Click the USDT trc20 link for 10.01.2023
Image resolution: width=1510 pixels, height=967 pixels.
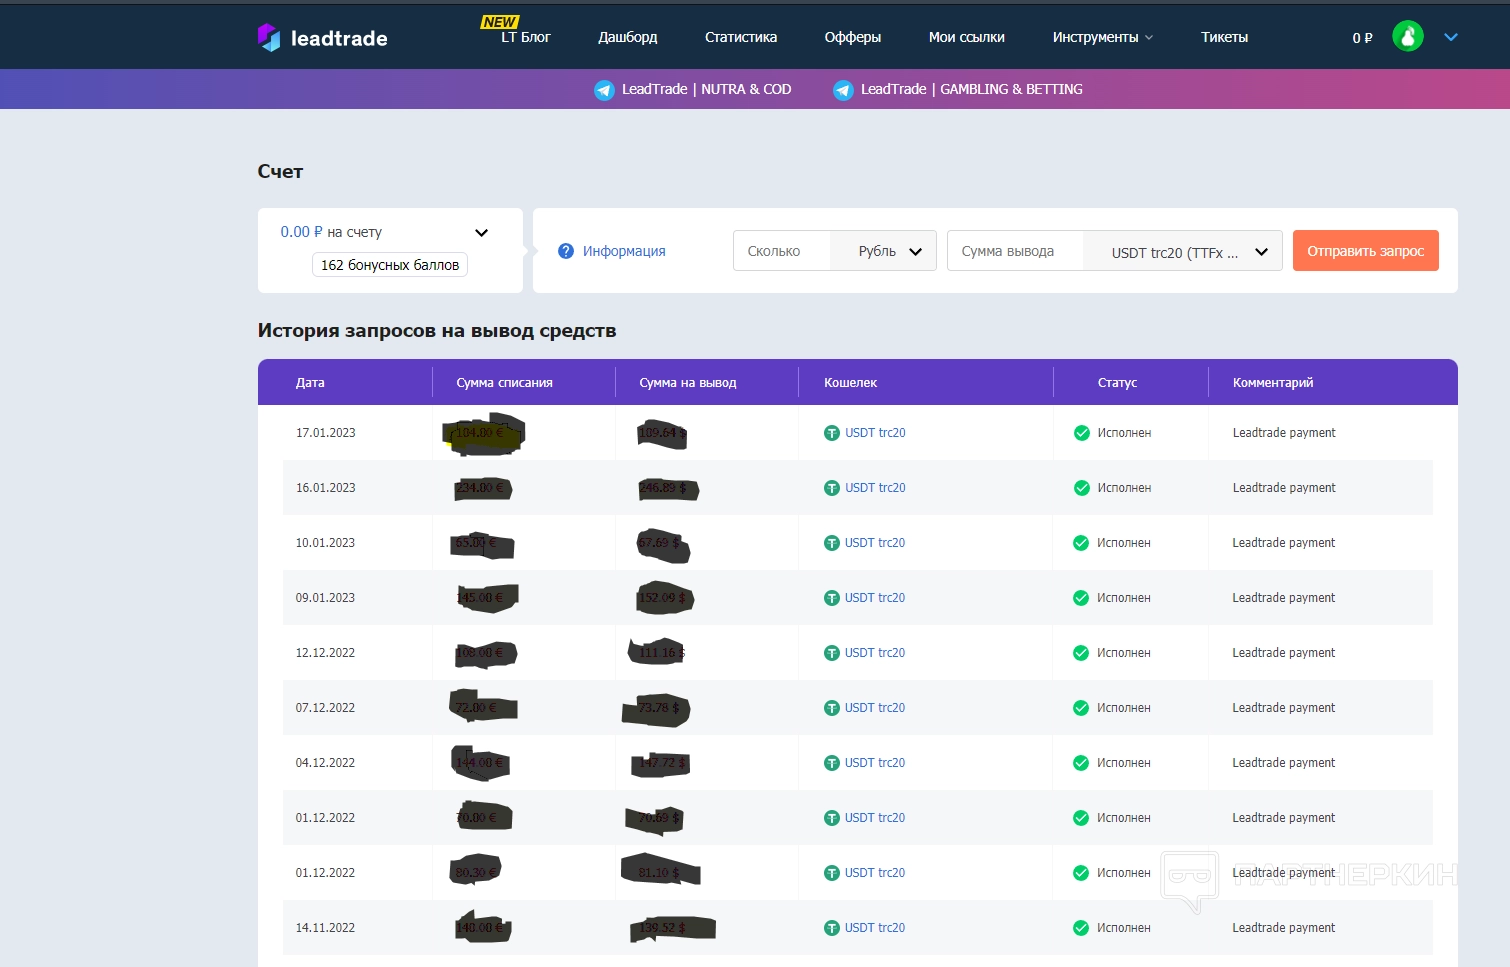[875, 543]
